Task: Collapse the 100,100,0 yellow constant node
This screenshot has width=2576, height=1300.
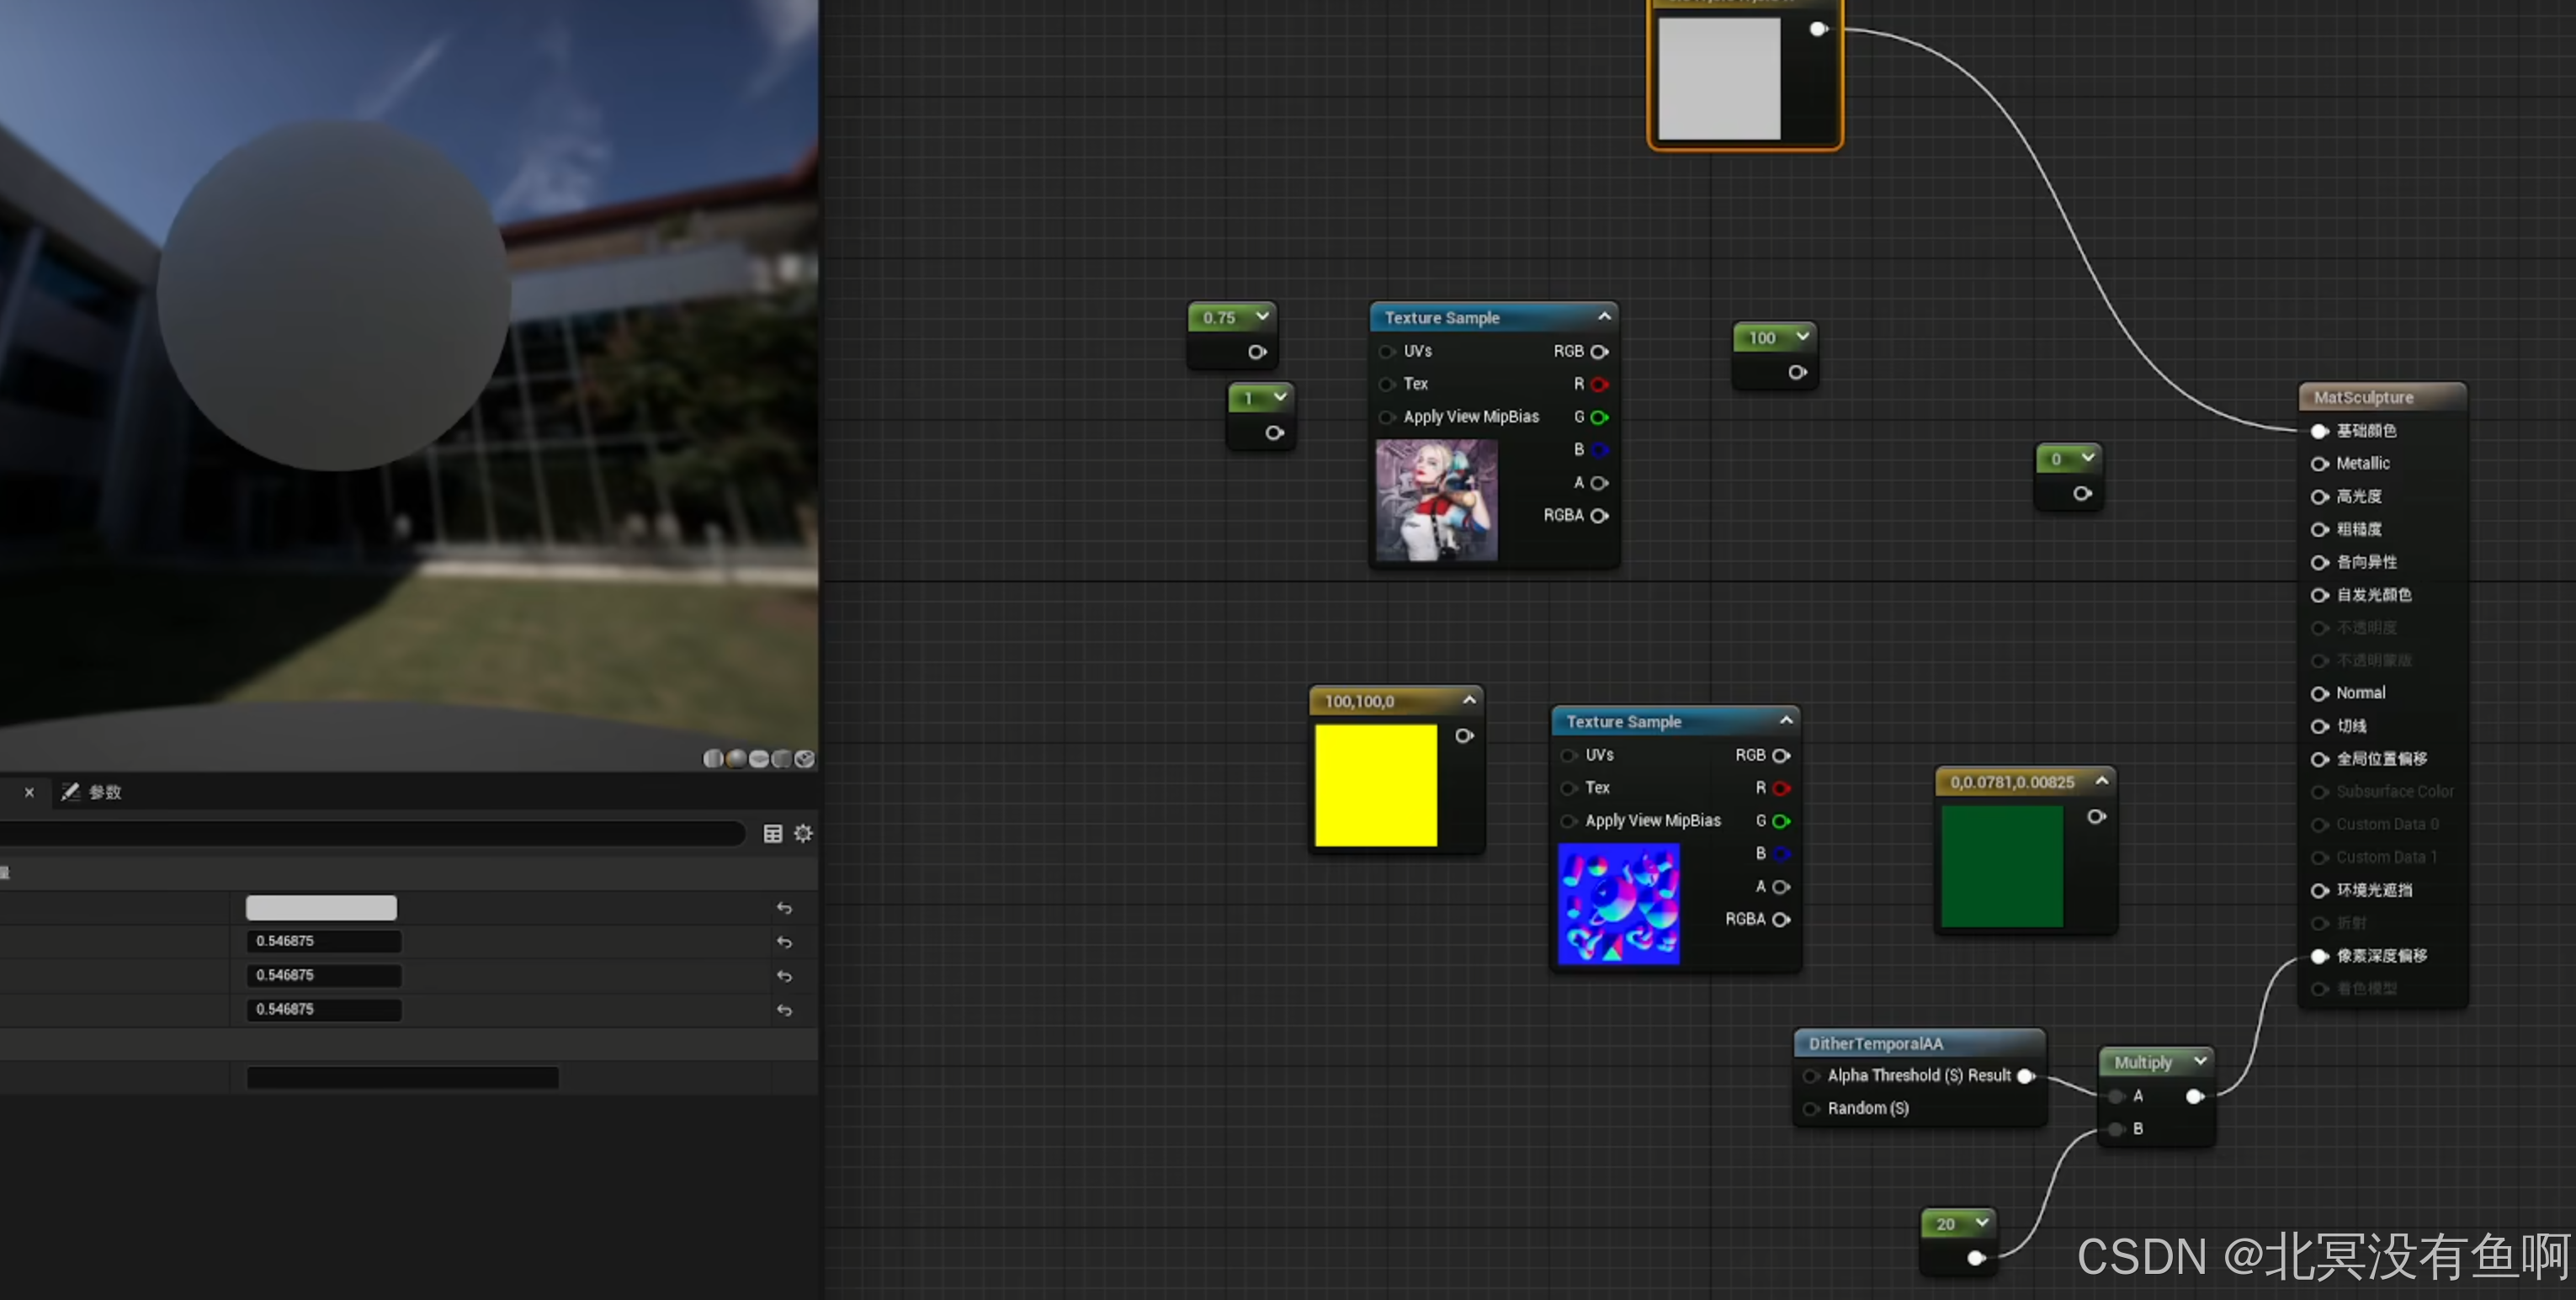Action: 1469,700
